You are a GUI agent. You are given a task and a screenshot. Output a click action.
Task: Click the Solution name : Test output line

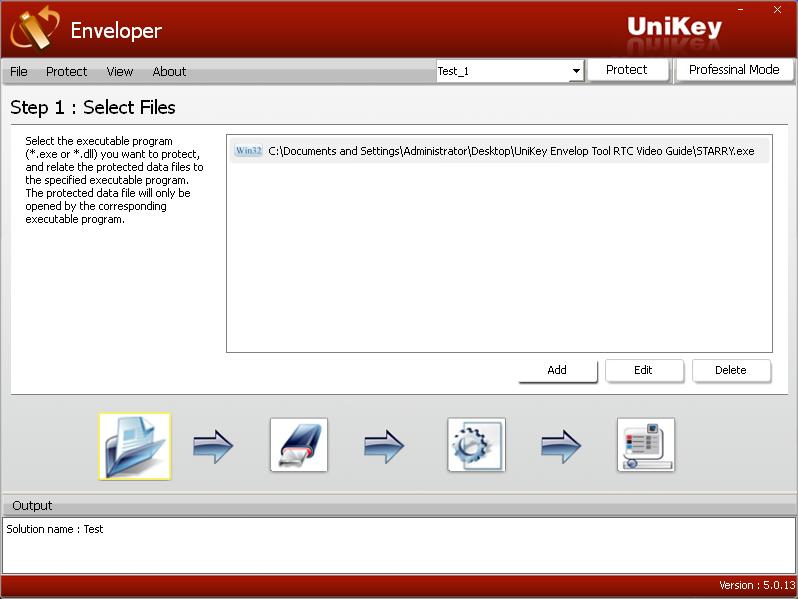[x=54, y=529]
